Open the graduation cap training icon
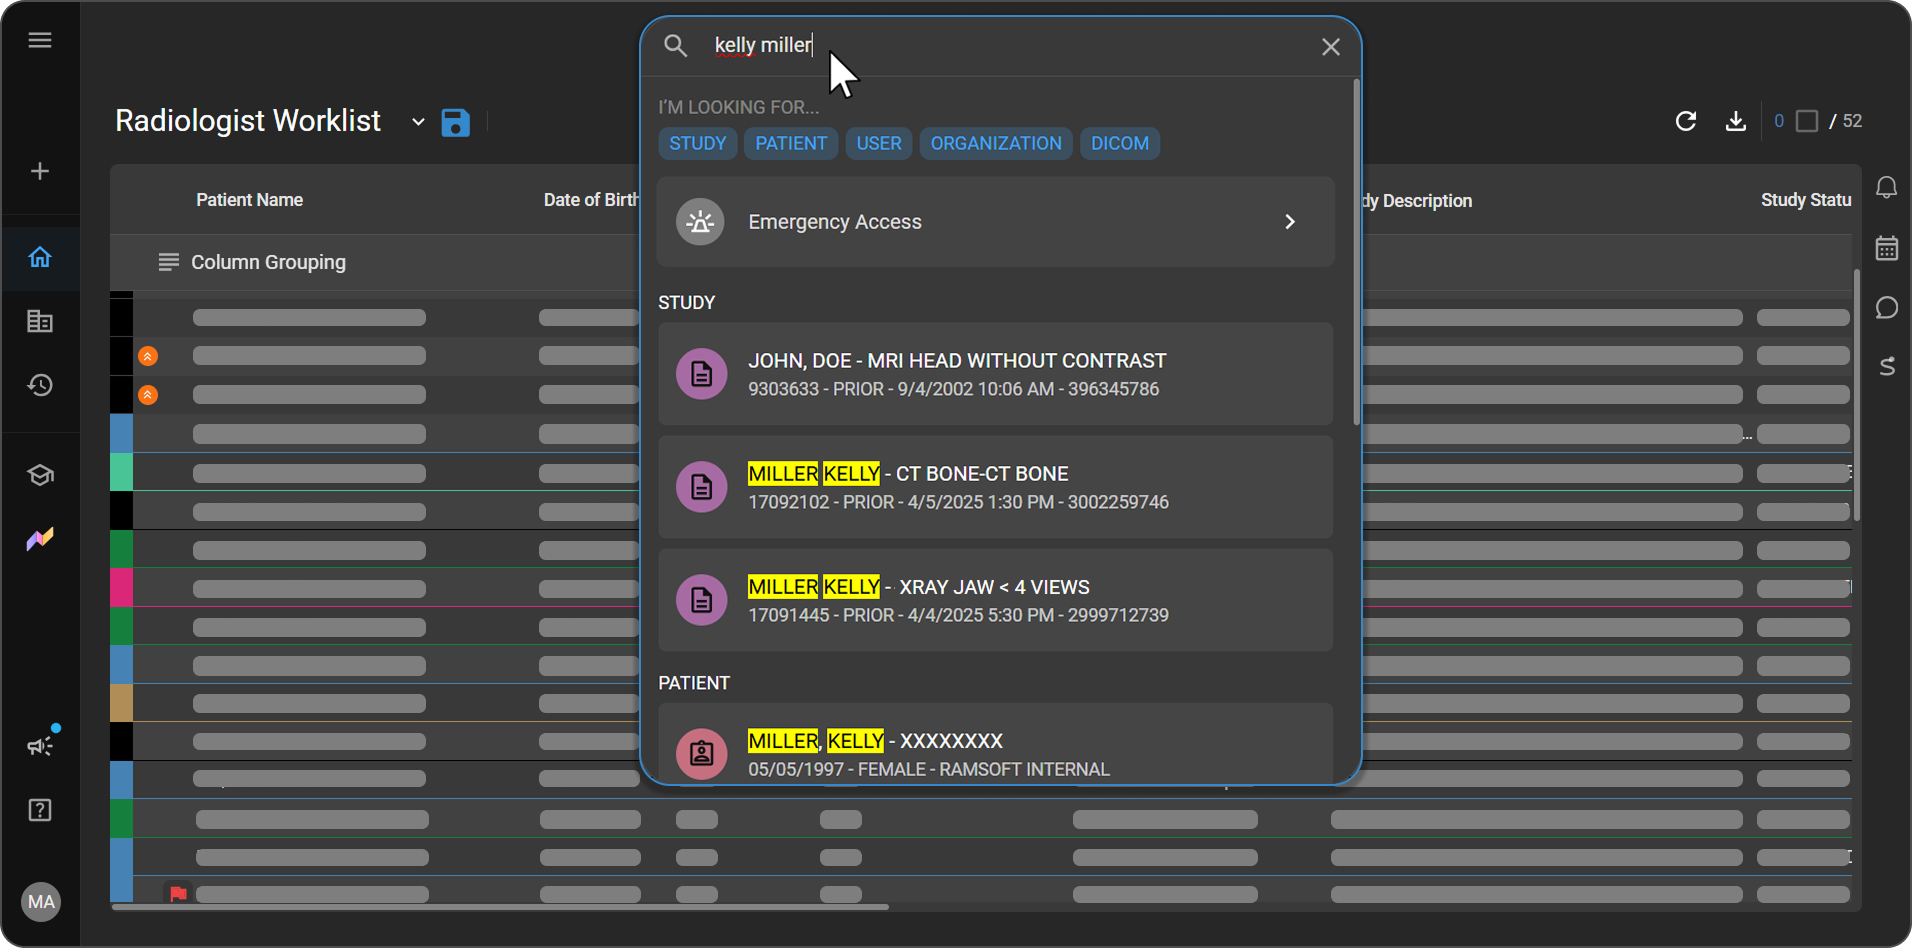This screenshot has height=948, width=1912. tap(40, 475)
